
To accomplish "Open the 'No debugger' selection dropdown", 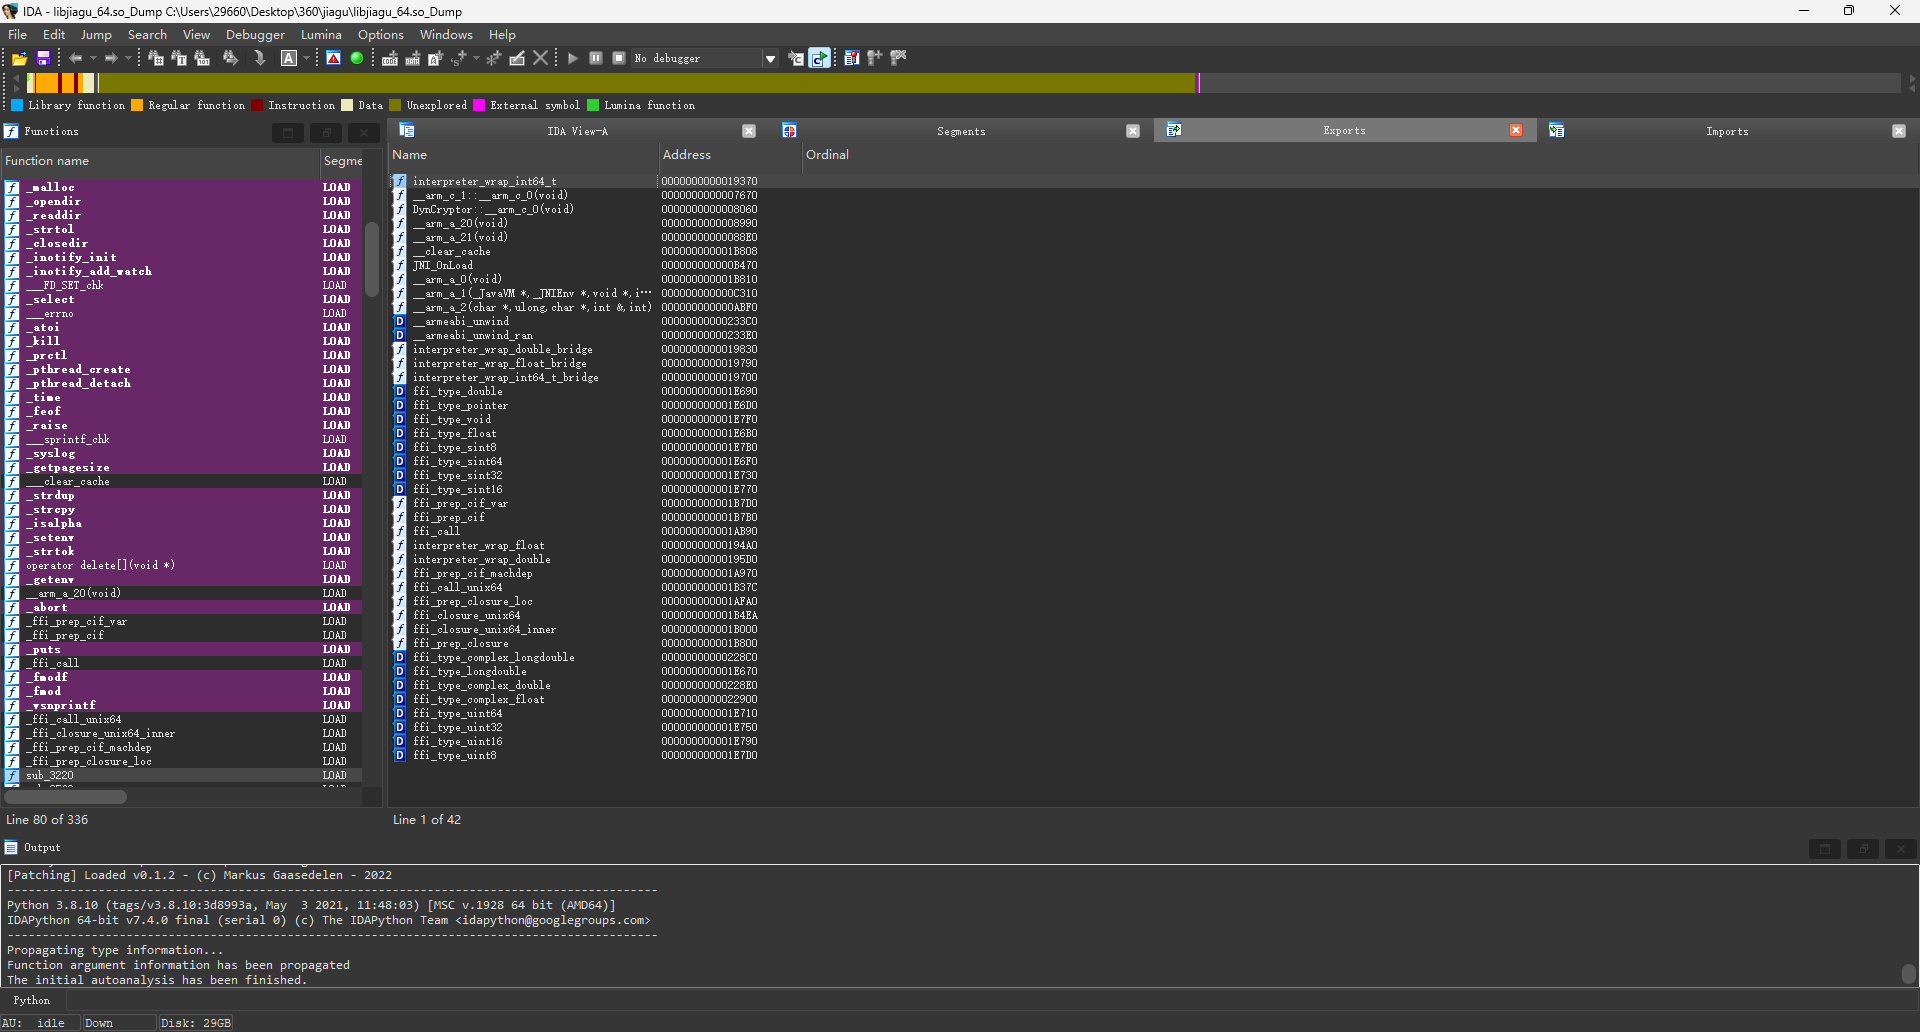I will (x=770, y=59).
